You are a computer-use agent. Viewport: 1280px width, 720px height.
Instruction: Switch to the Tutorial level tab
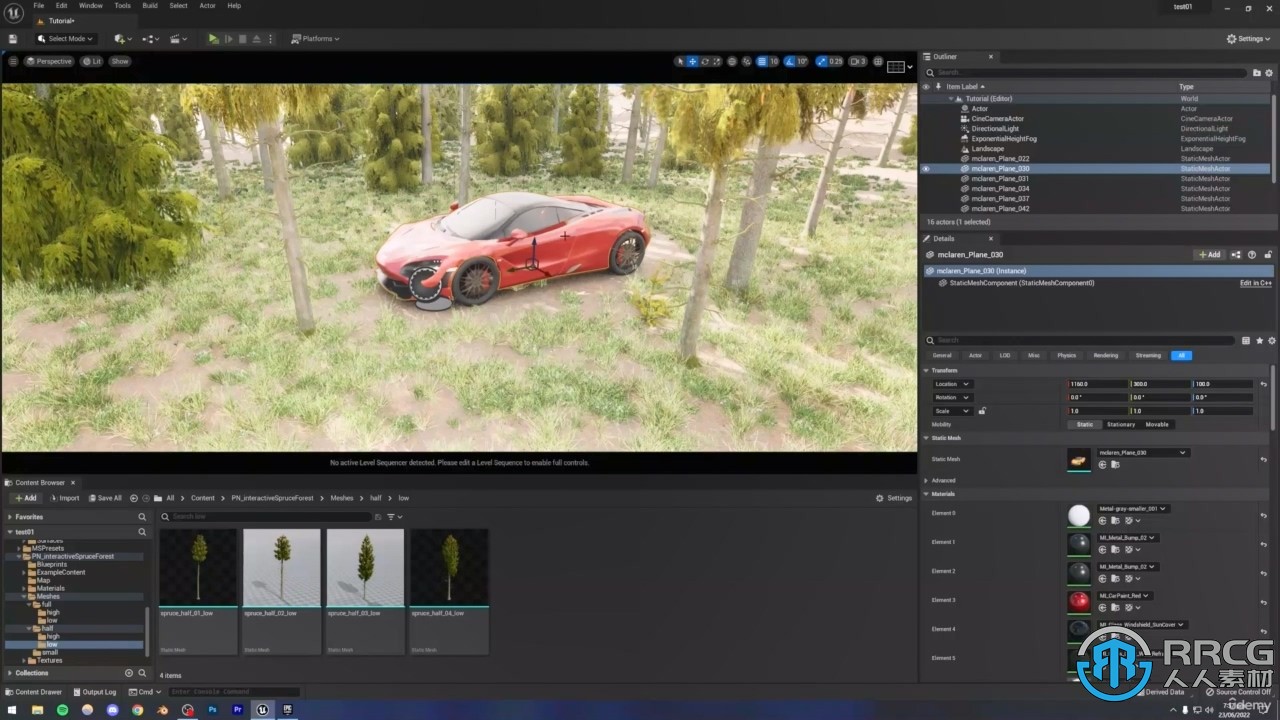point(60,20)
